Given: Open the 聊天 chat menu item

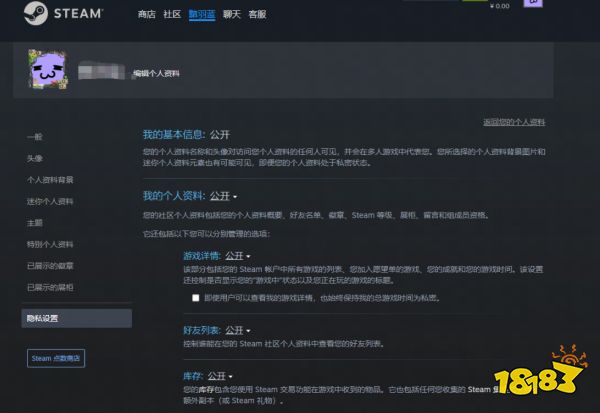Looking at the screenshot, I should tap(232, 15).
